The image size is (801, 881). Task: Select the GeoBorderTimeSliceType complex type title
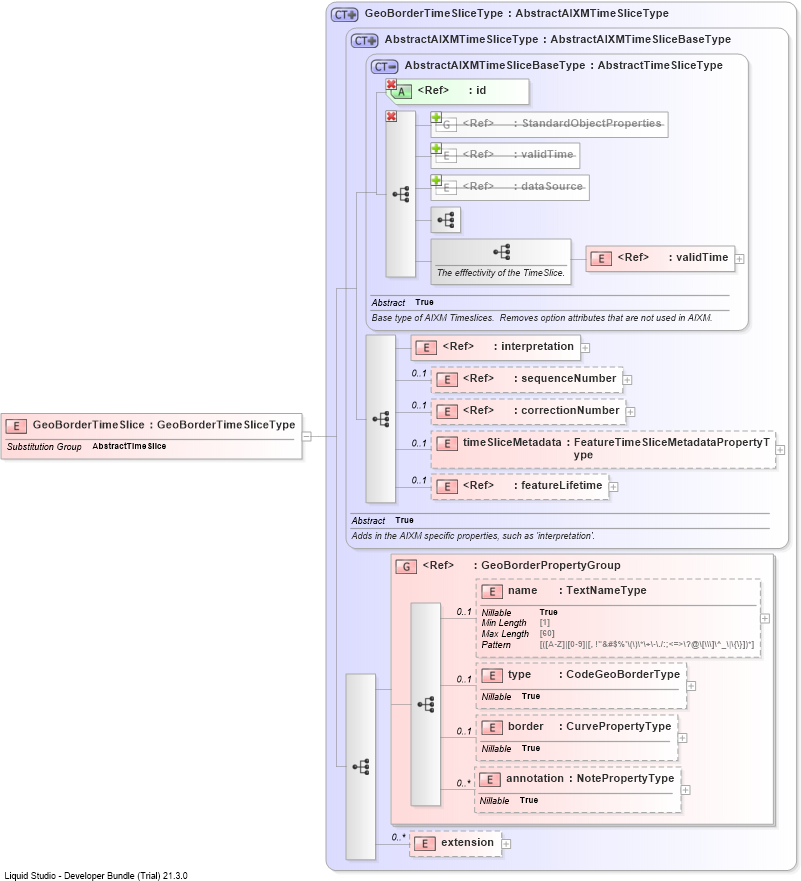pyautogui.click(x=516, y=13)
